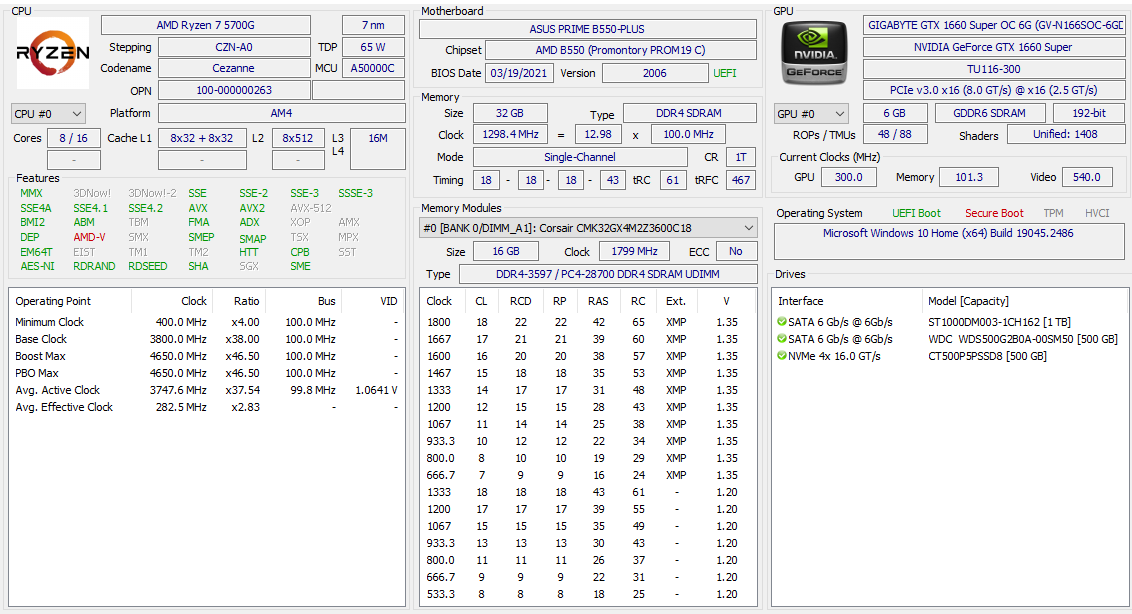Screen dimensions: 1132x614
Task: Click the AM4 platform field
Action: [x=282, y=113]
